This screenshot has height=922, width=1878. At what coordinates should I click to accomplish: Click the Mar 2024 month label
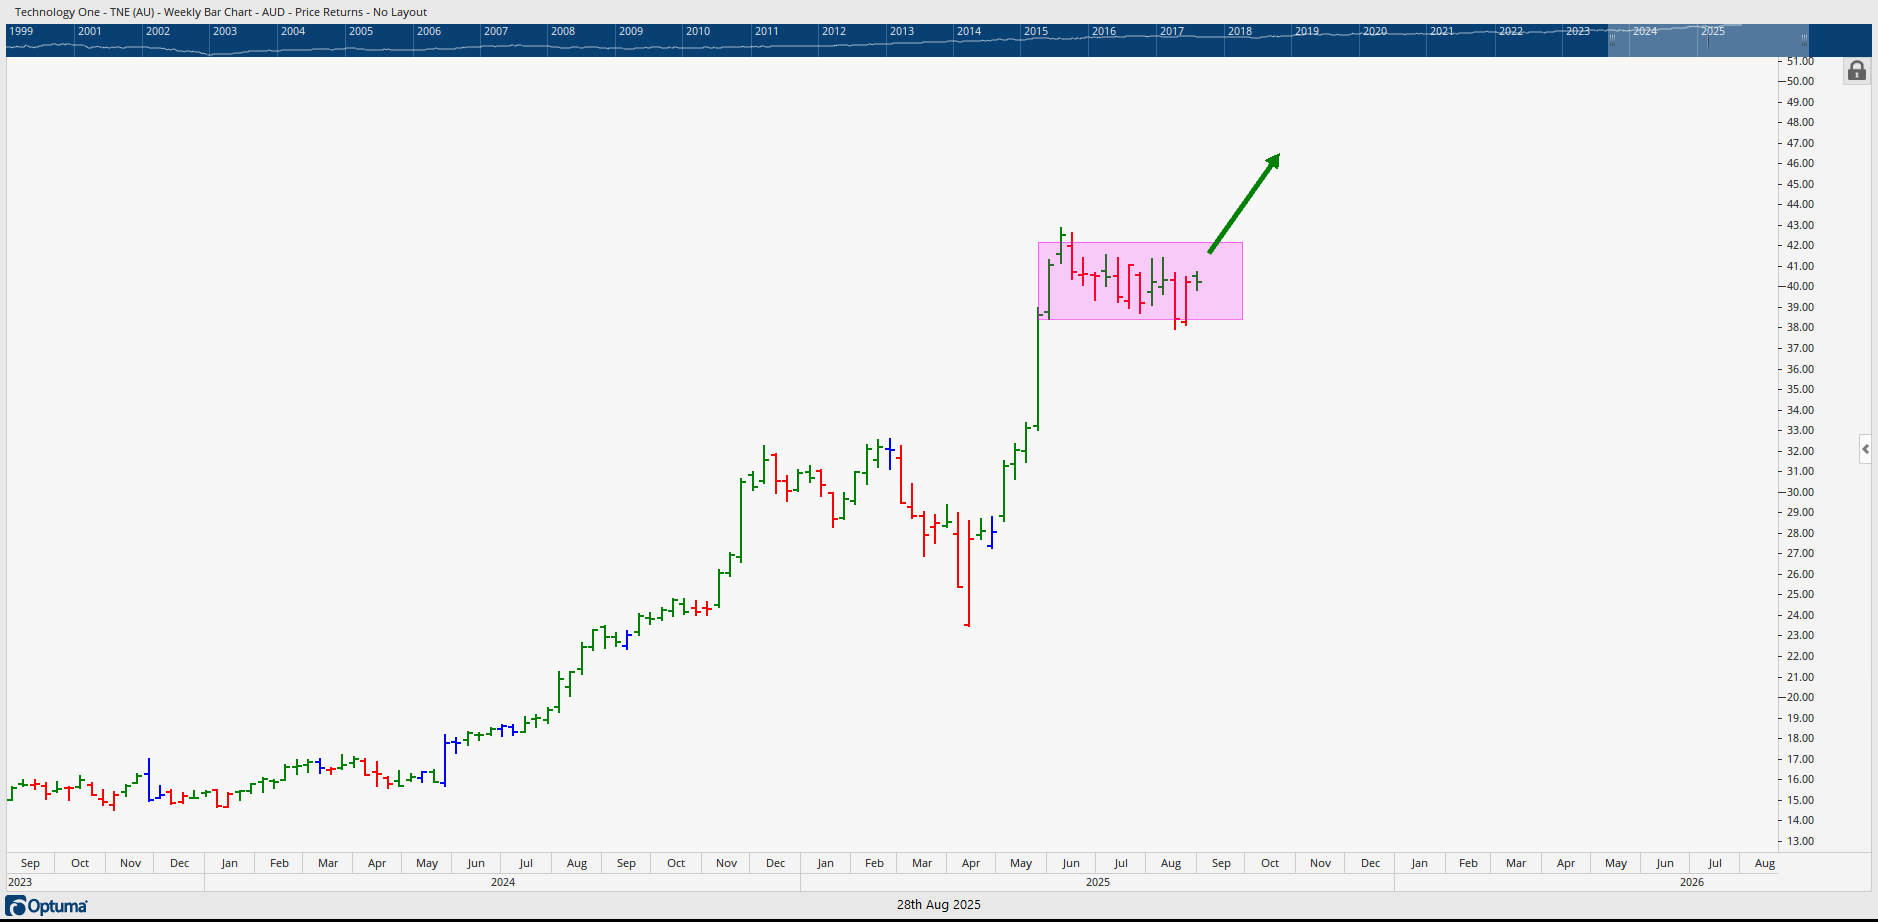coord(328,863)
